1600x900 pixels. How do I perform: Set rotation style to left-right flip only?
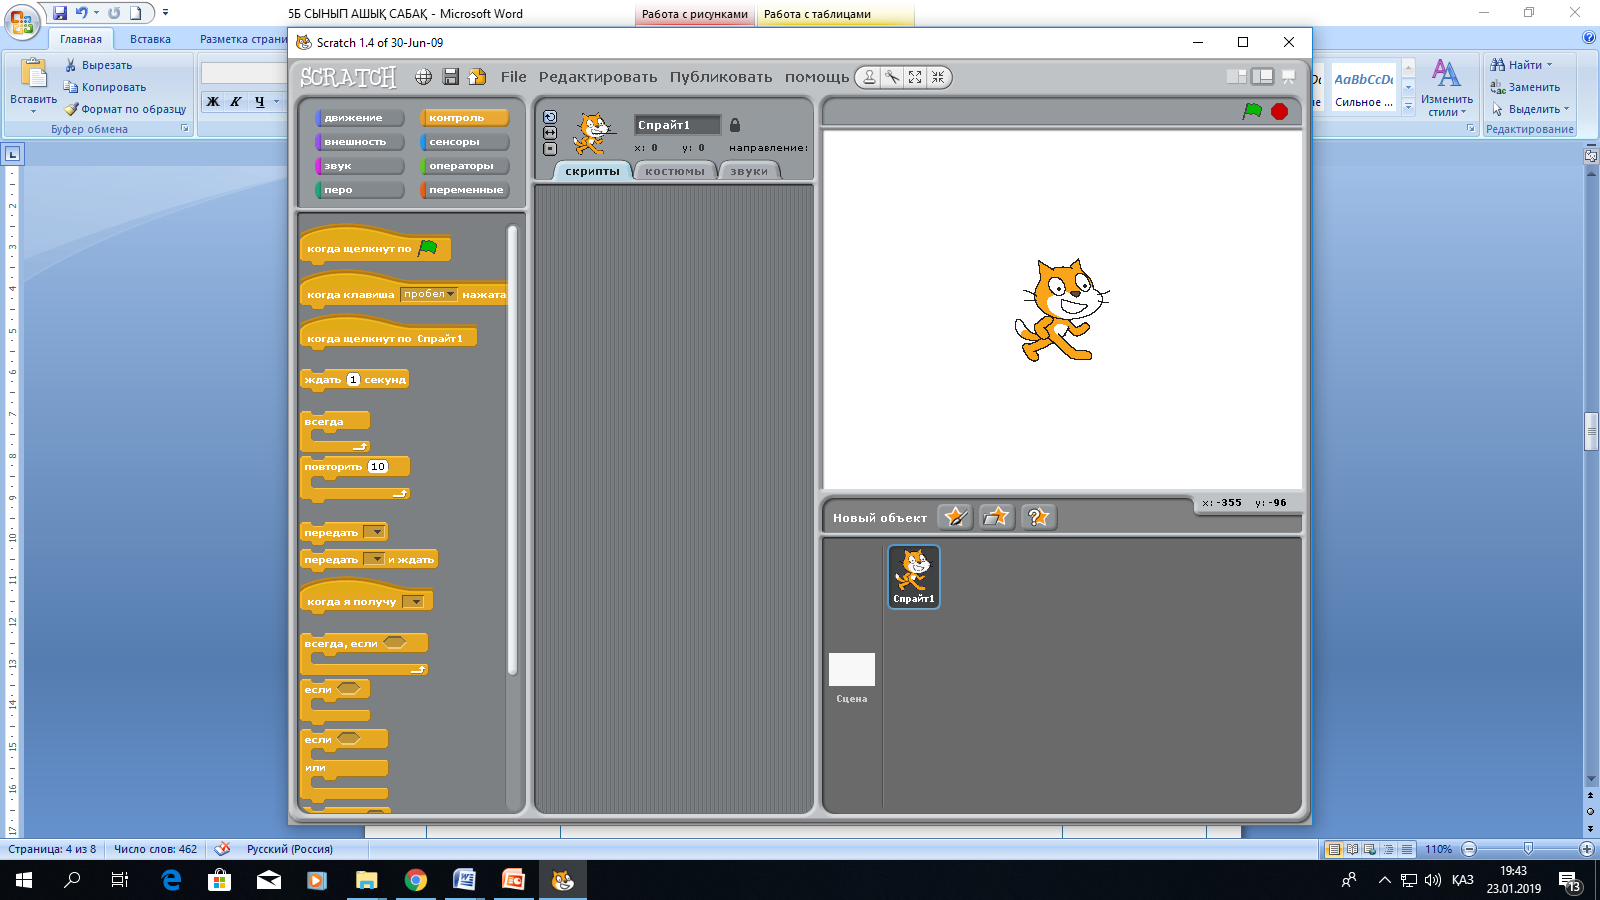(550, 133)
